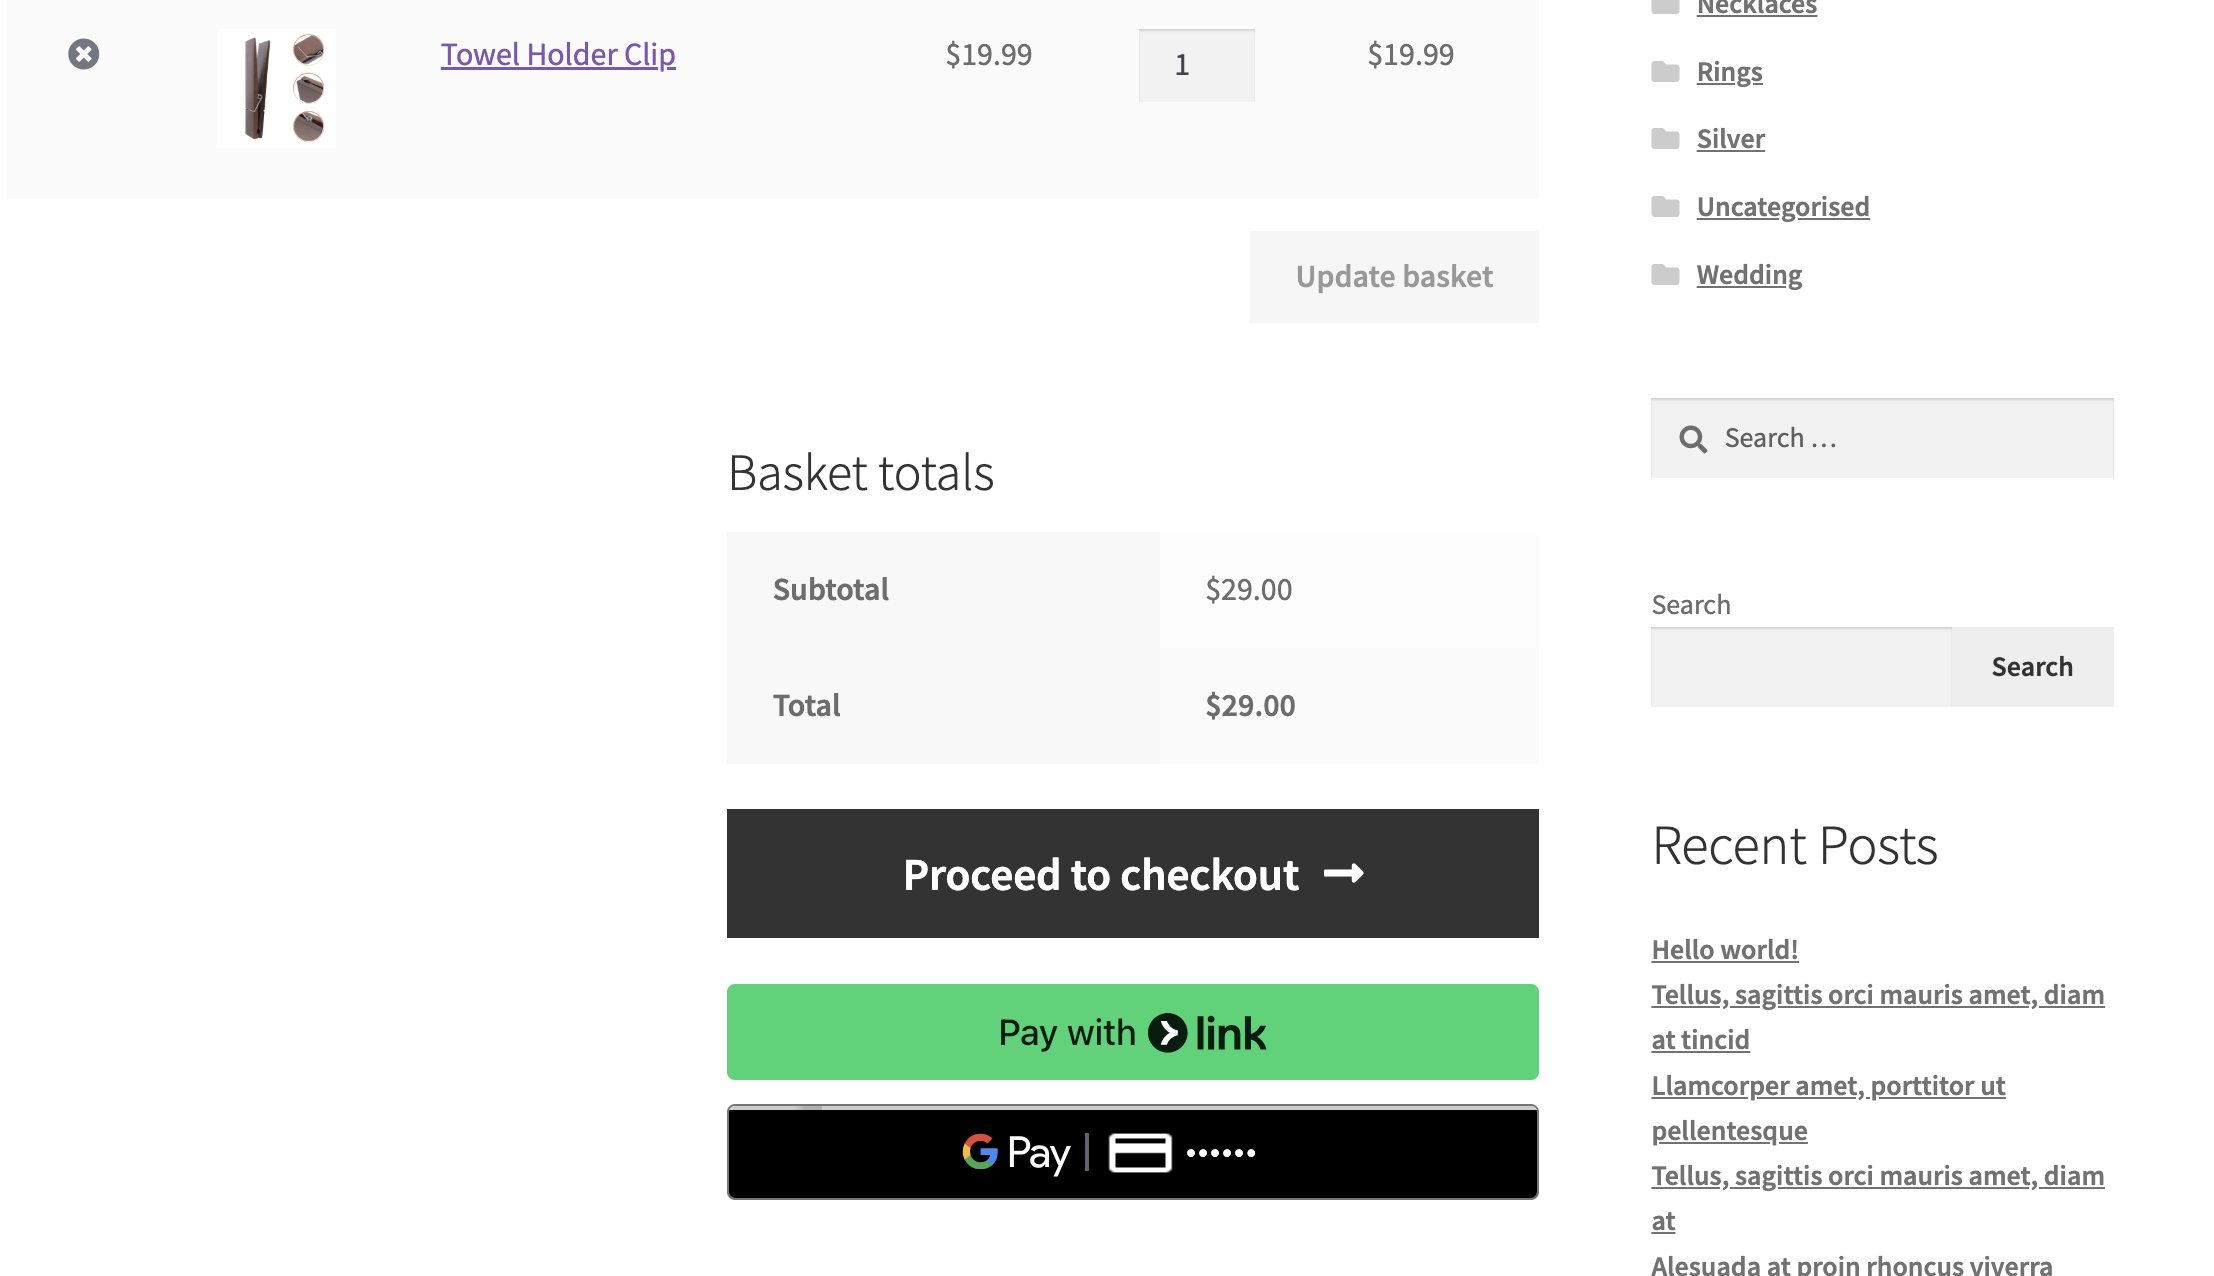Select the Rings category menu item

click(x=1729, y=71)
